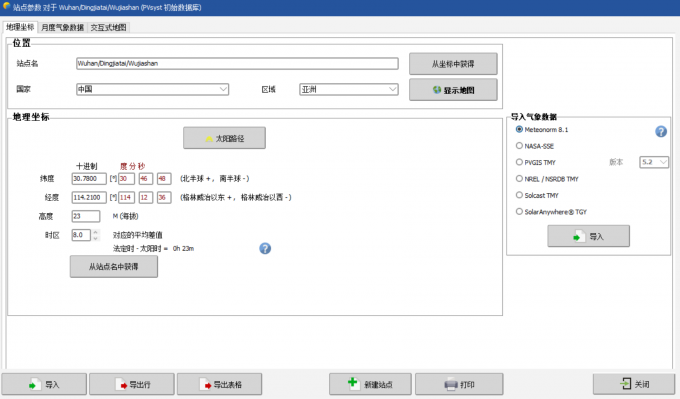Click the 站点名 text field
This screenshot has width=680, height=399.
tap(237, 63)
